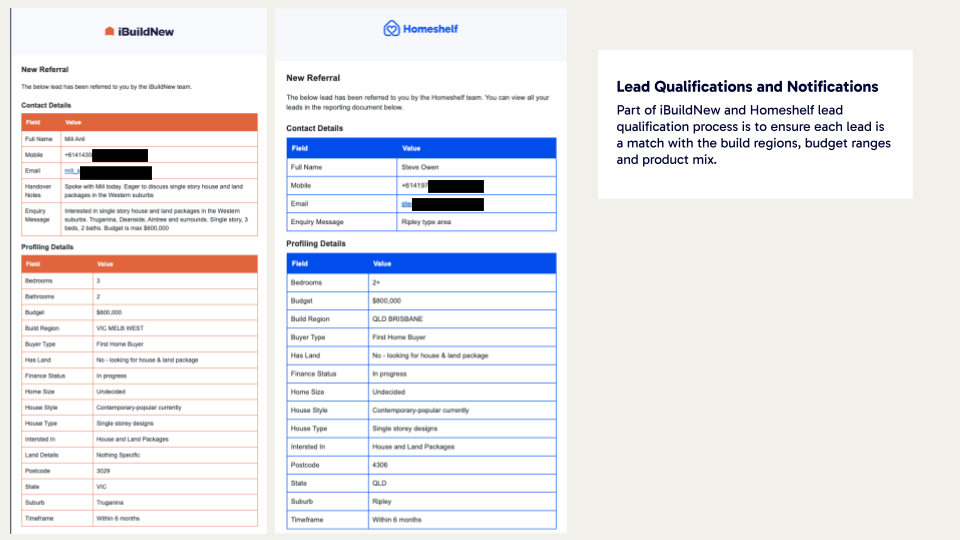The image size is (960, 540).
Task: Select the 'Steve Owen' full name value
Action: pos(420,167)
